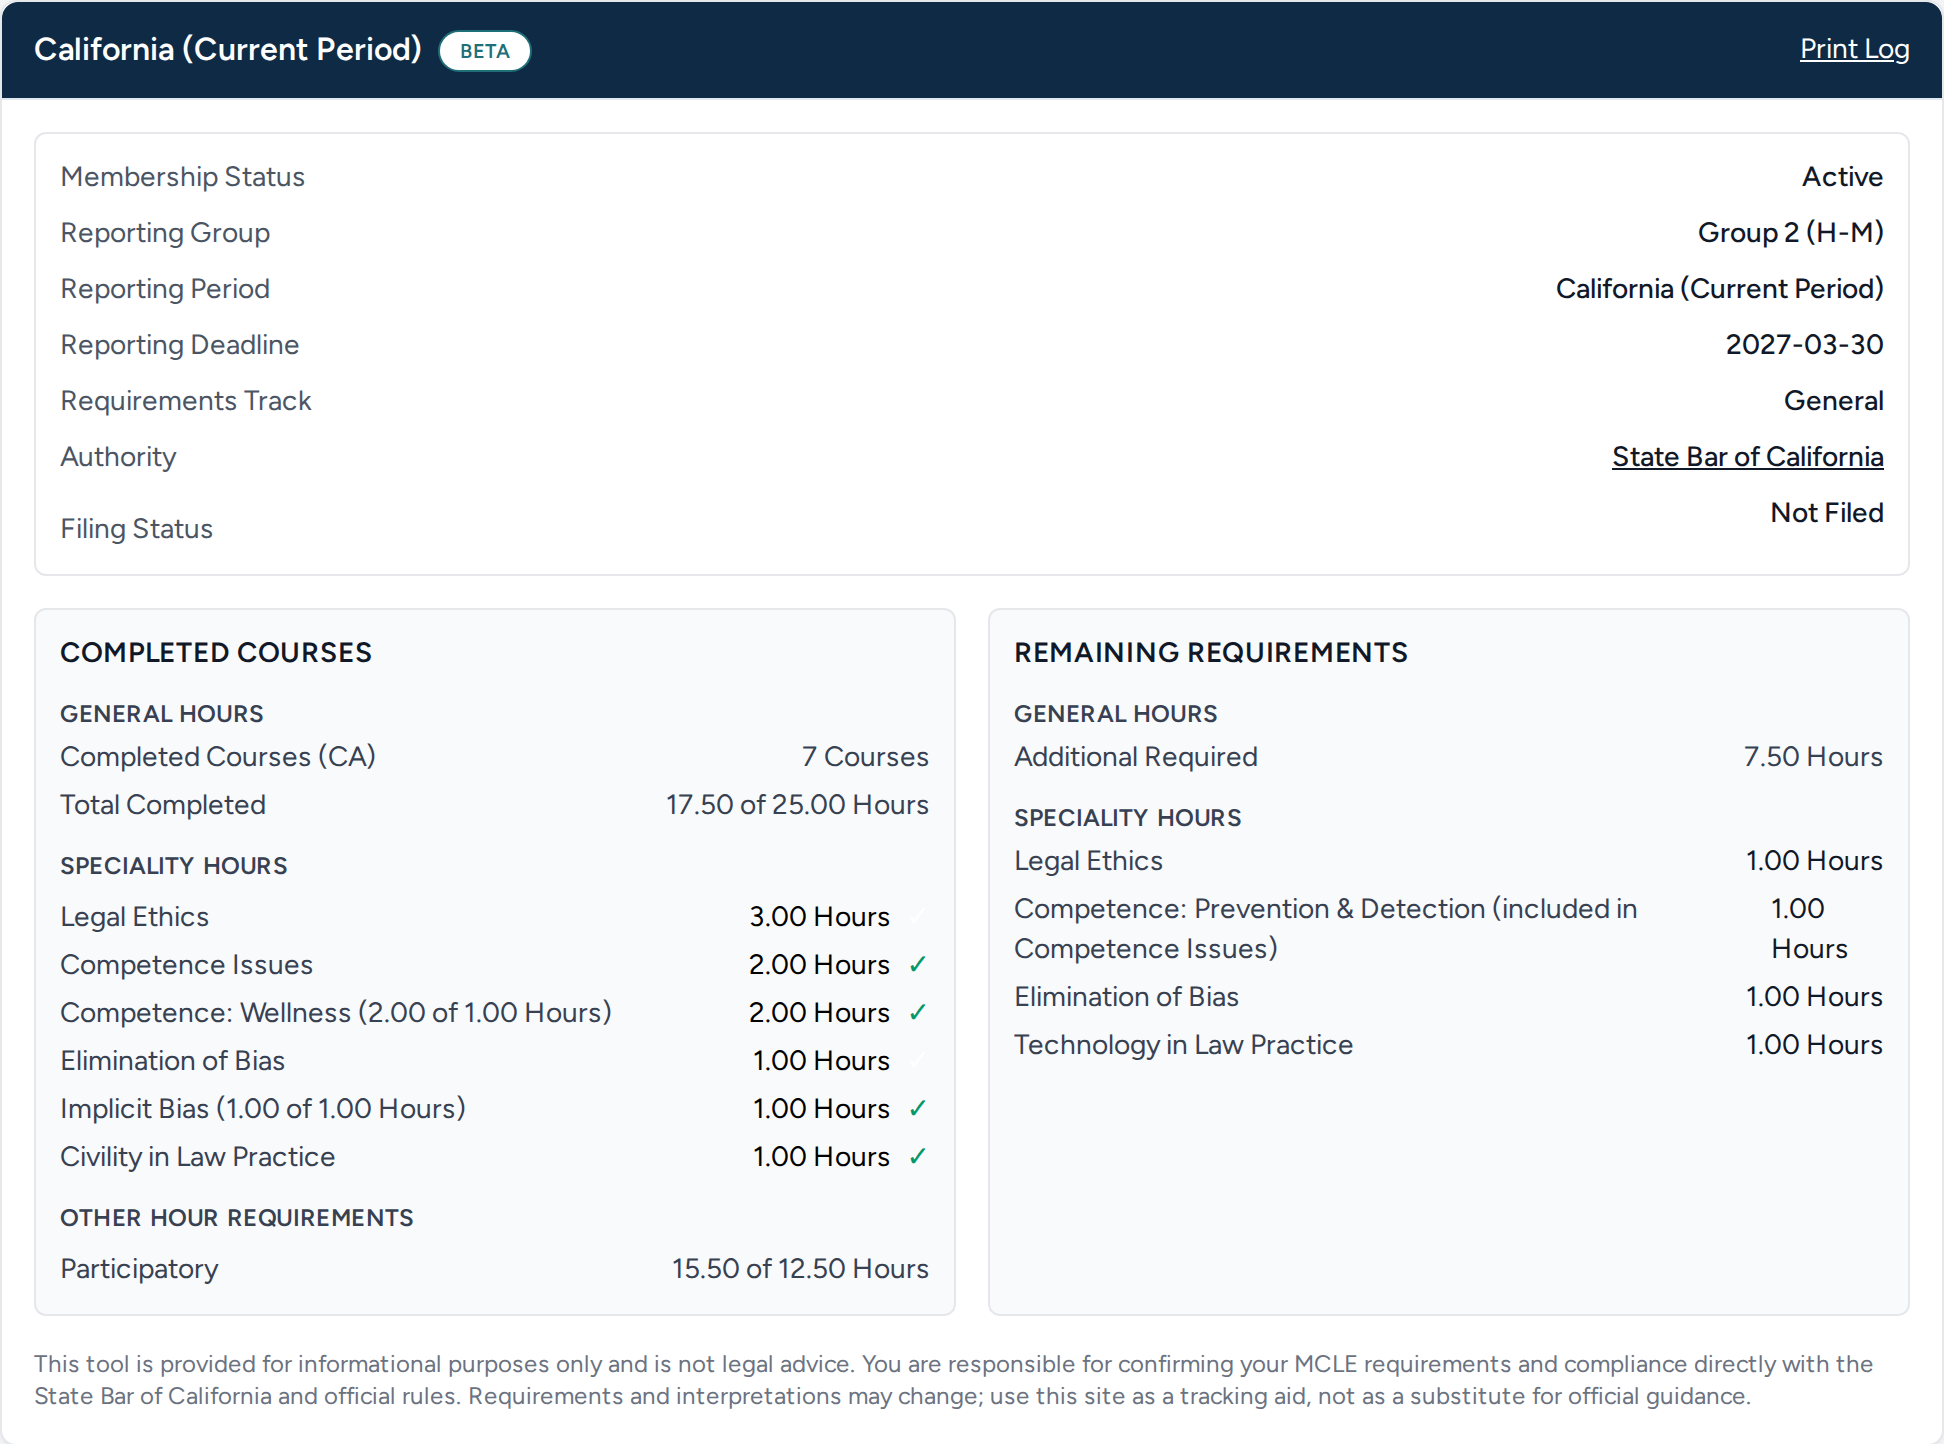The image size is (1944, 1446).
Task: Select the Filing Status value 'Not Filed'
Action: click(x=1826, y=513)
